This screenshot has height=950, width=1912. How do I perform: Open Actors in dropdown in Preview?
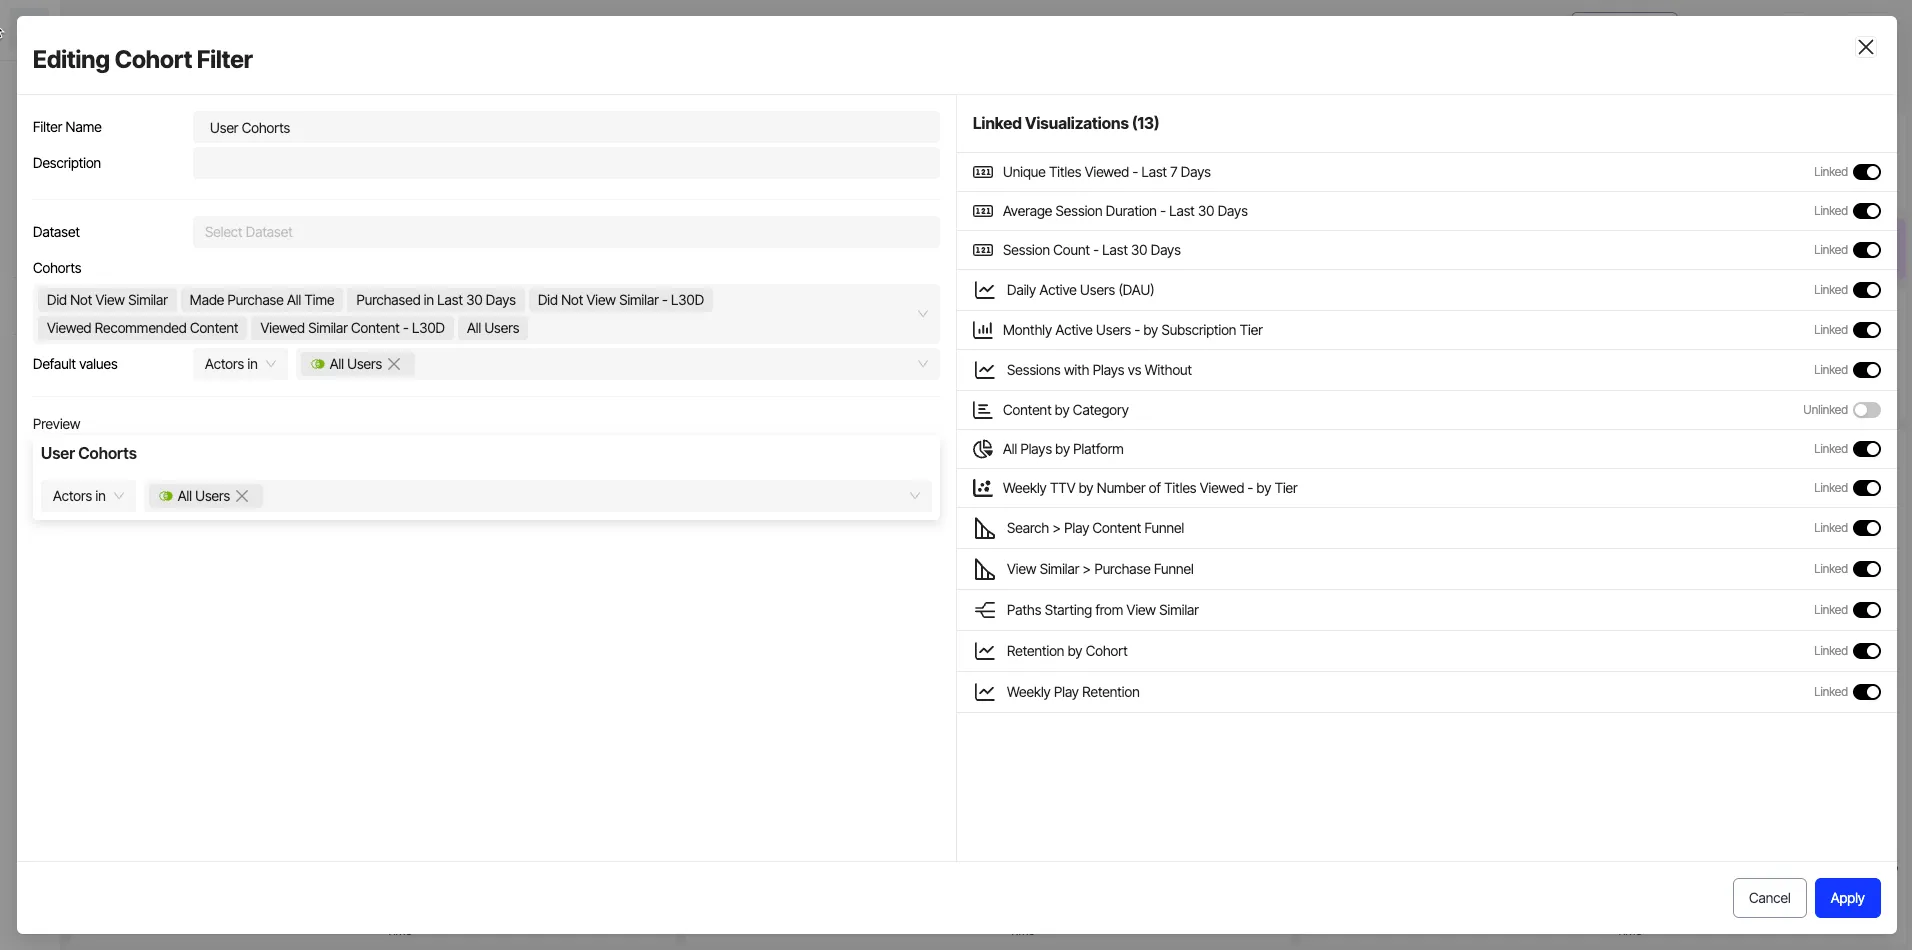coord(88,496)
